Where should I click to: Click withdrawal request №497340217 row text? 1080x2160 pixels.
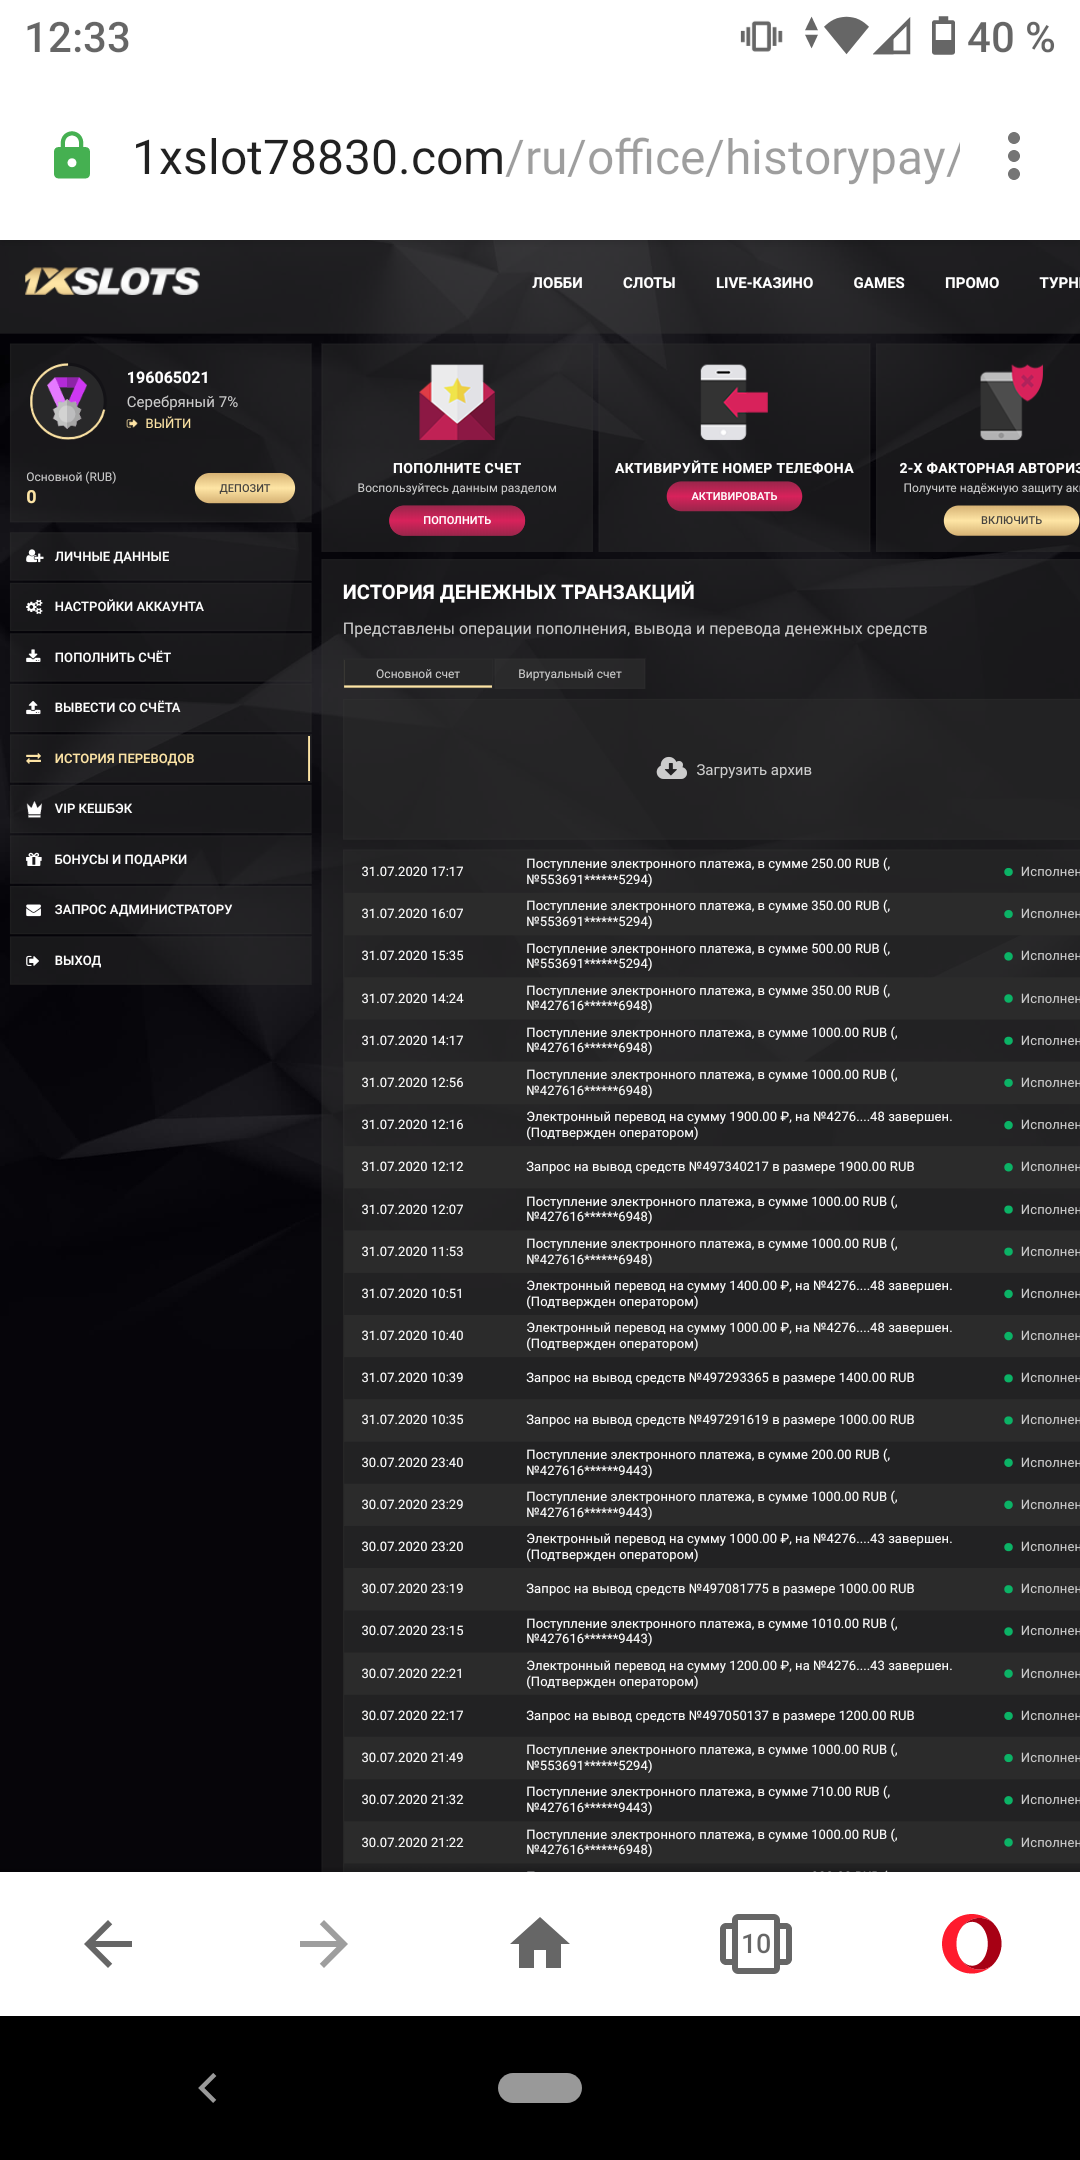[720, 1167]
